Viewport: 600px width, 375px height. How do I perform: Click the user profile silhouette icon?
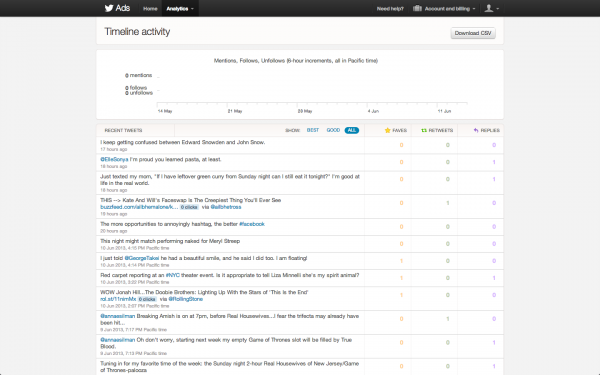point(488,8)
